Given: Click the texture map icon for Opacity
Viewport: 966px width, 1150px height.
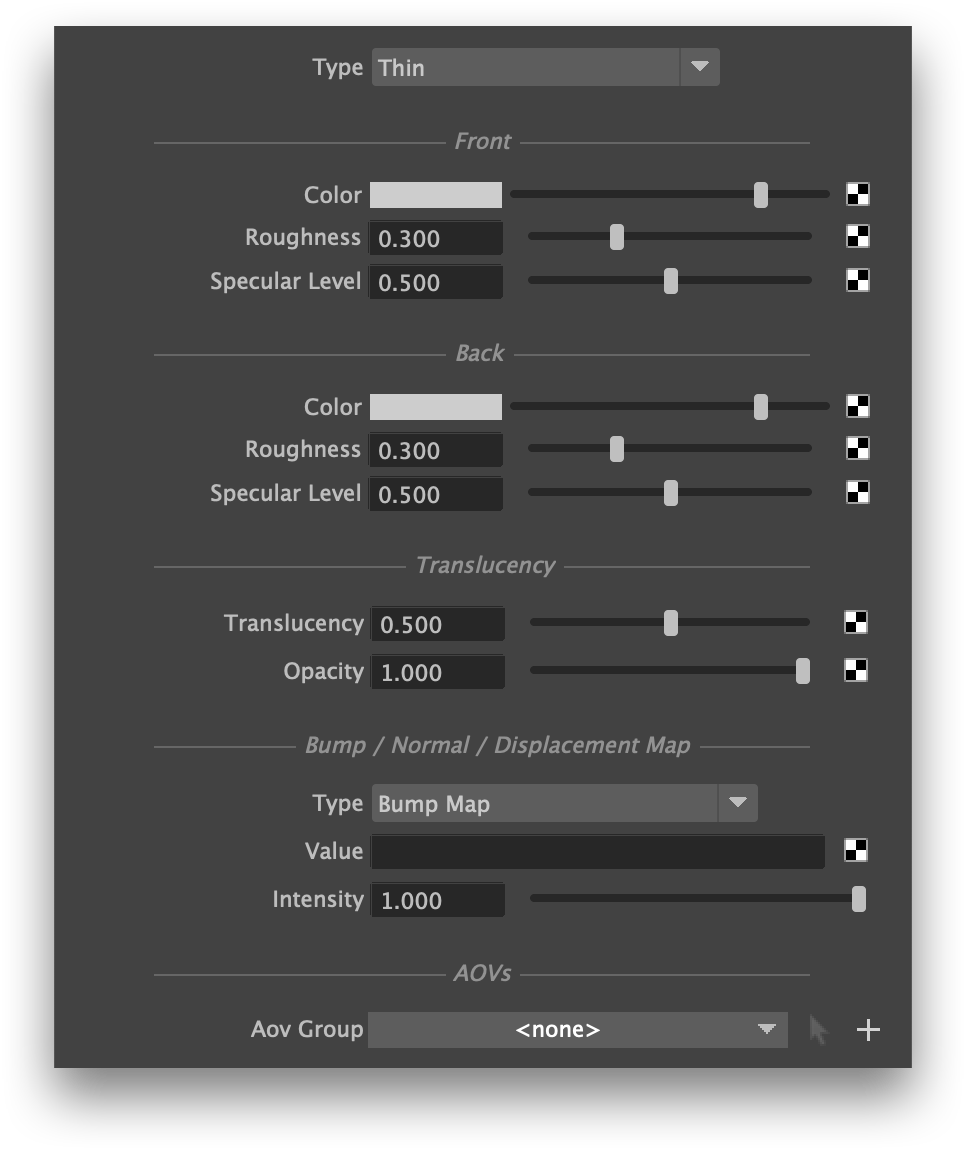Looking at the screenshot, I should point(855,670).
